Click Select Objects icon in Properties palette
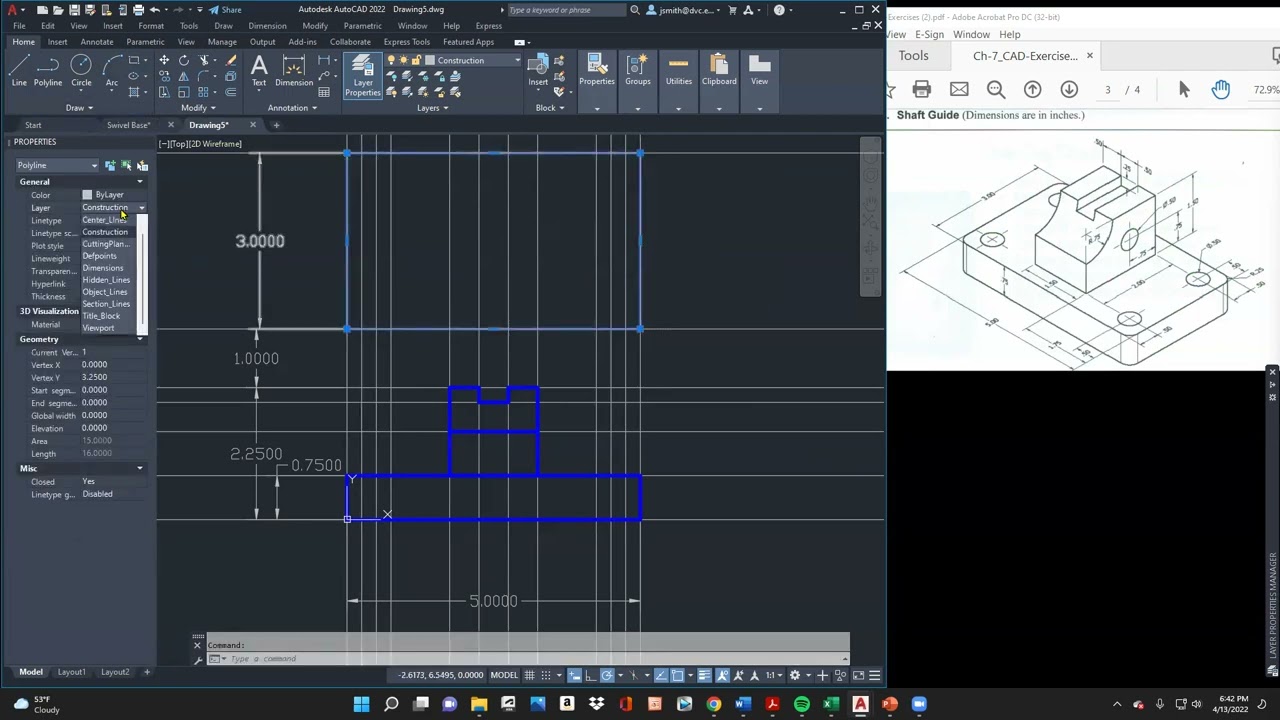 pyautogui.click(x=126, y=165)
